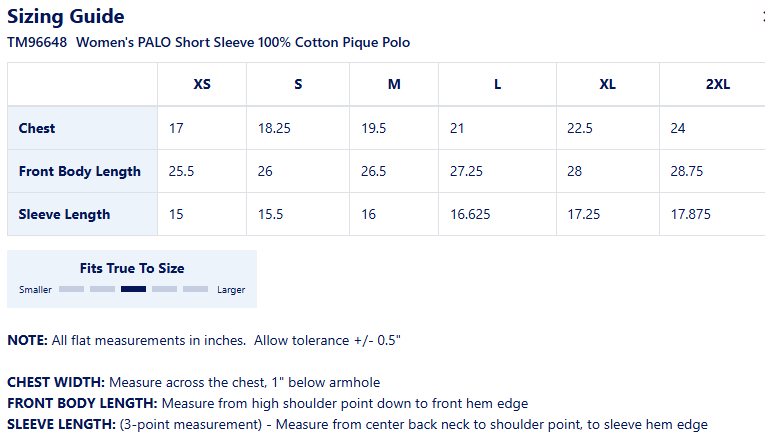Click the 19.5 chest value for M
Screen dimensions: 765x445
pos(373,128)
